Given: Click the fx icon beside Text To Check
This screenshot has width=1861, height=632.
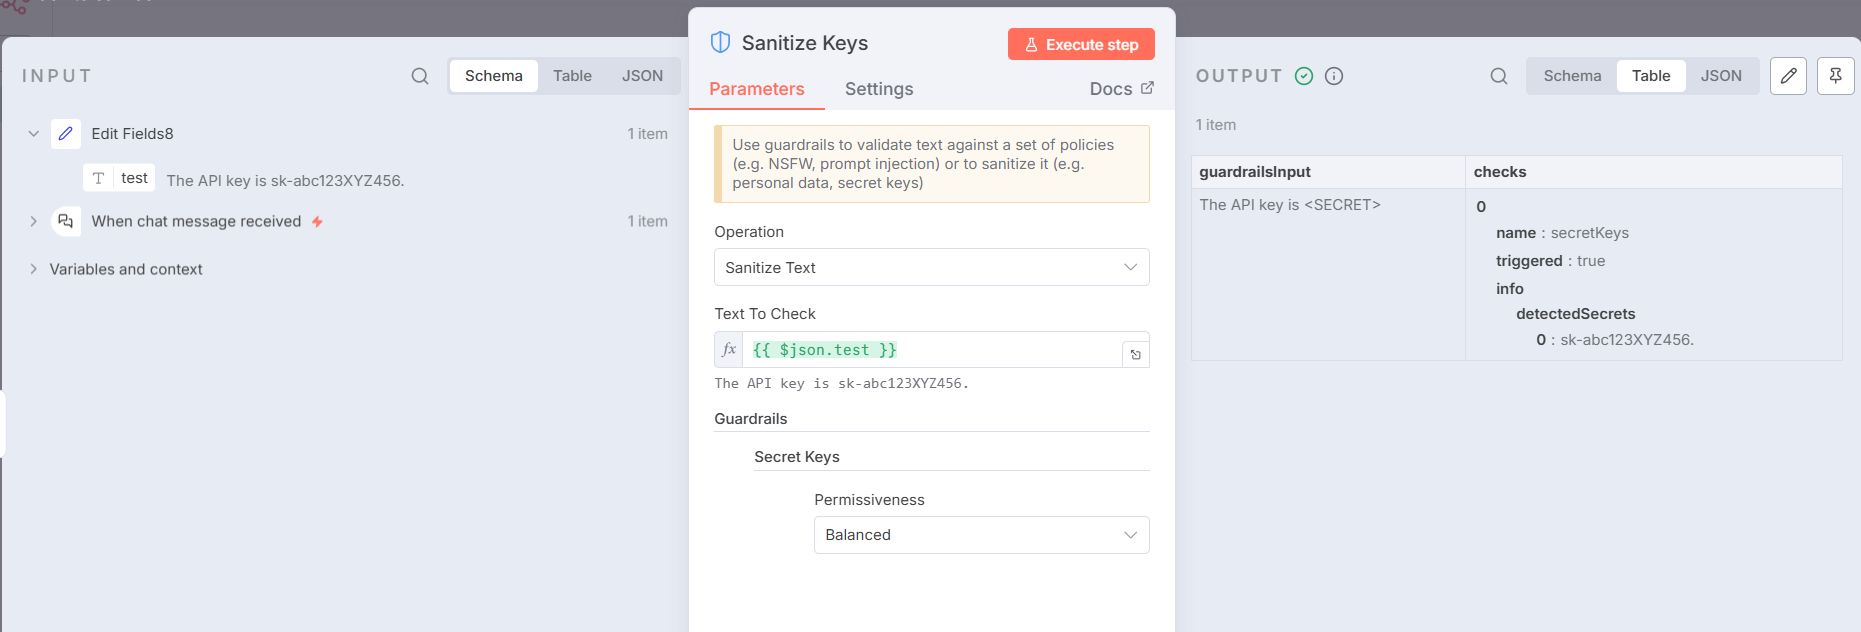Looking at the screenshot, I should [x=727, y=350].
